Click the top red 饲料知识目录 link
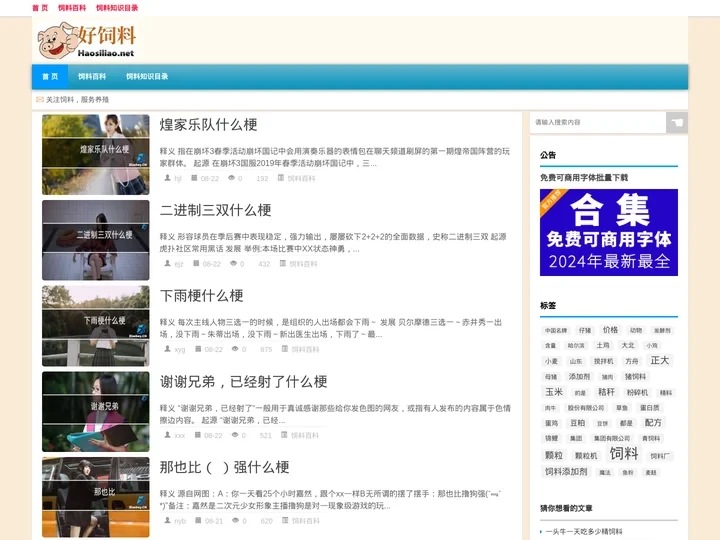 click(117, 8)
